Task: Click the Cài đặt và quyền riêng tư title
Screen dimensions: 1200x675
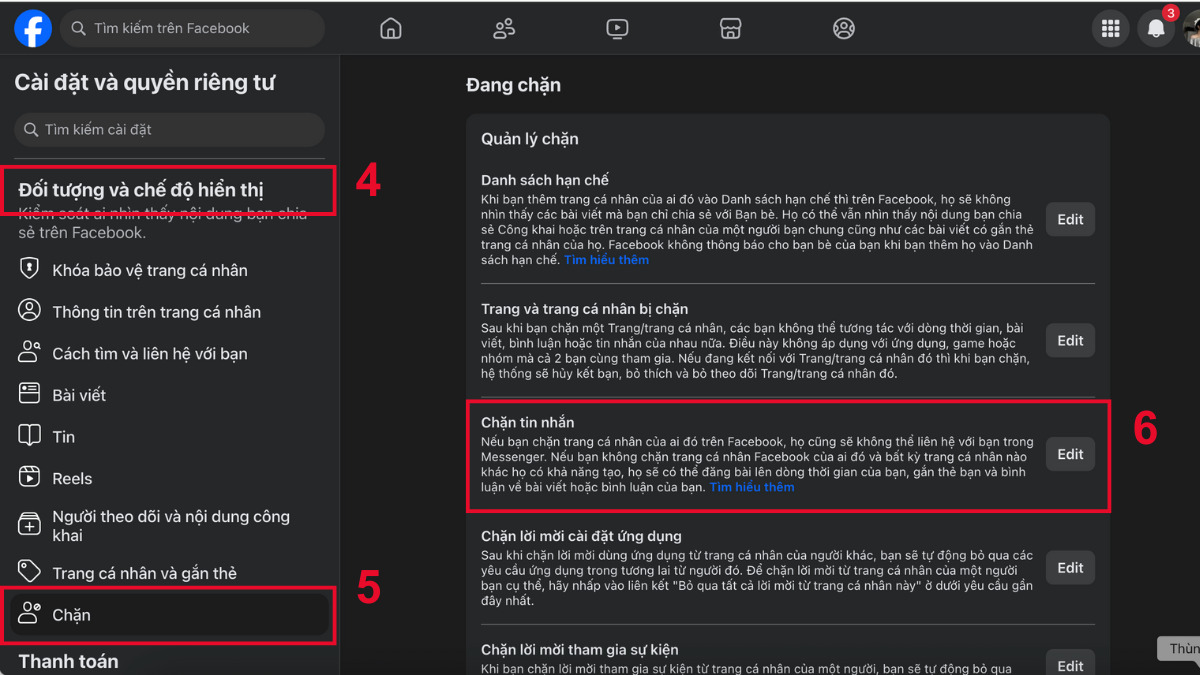Action: 144,83
